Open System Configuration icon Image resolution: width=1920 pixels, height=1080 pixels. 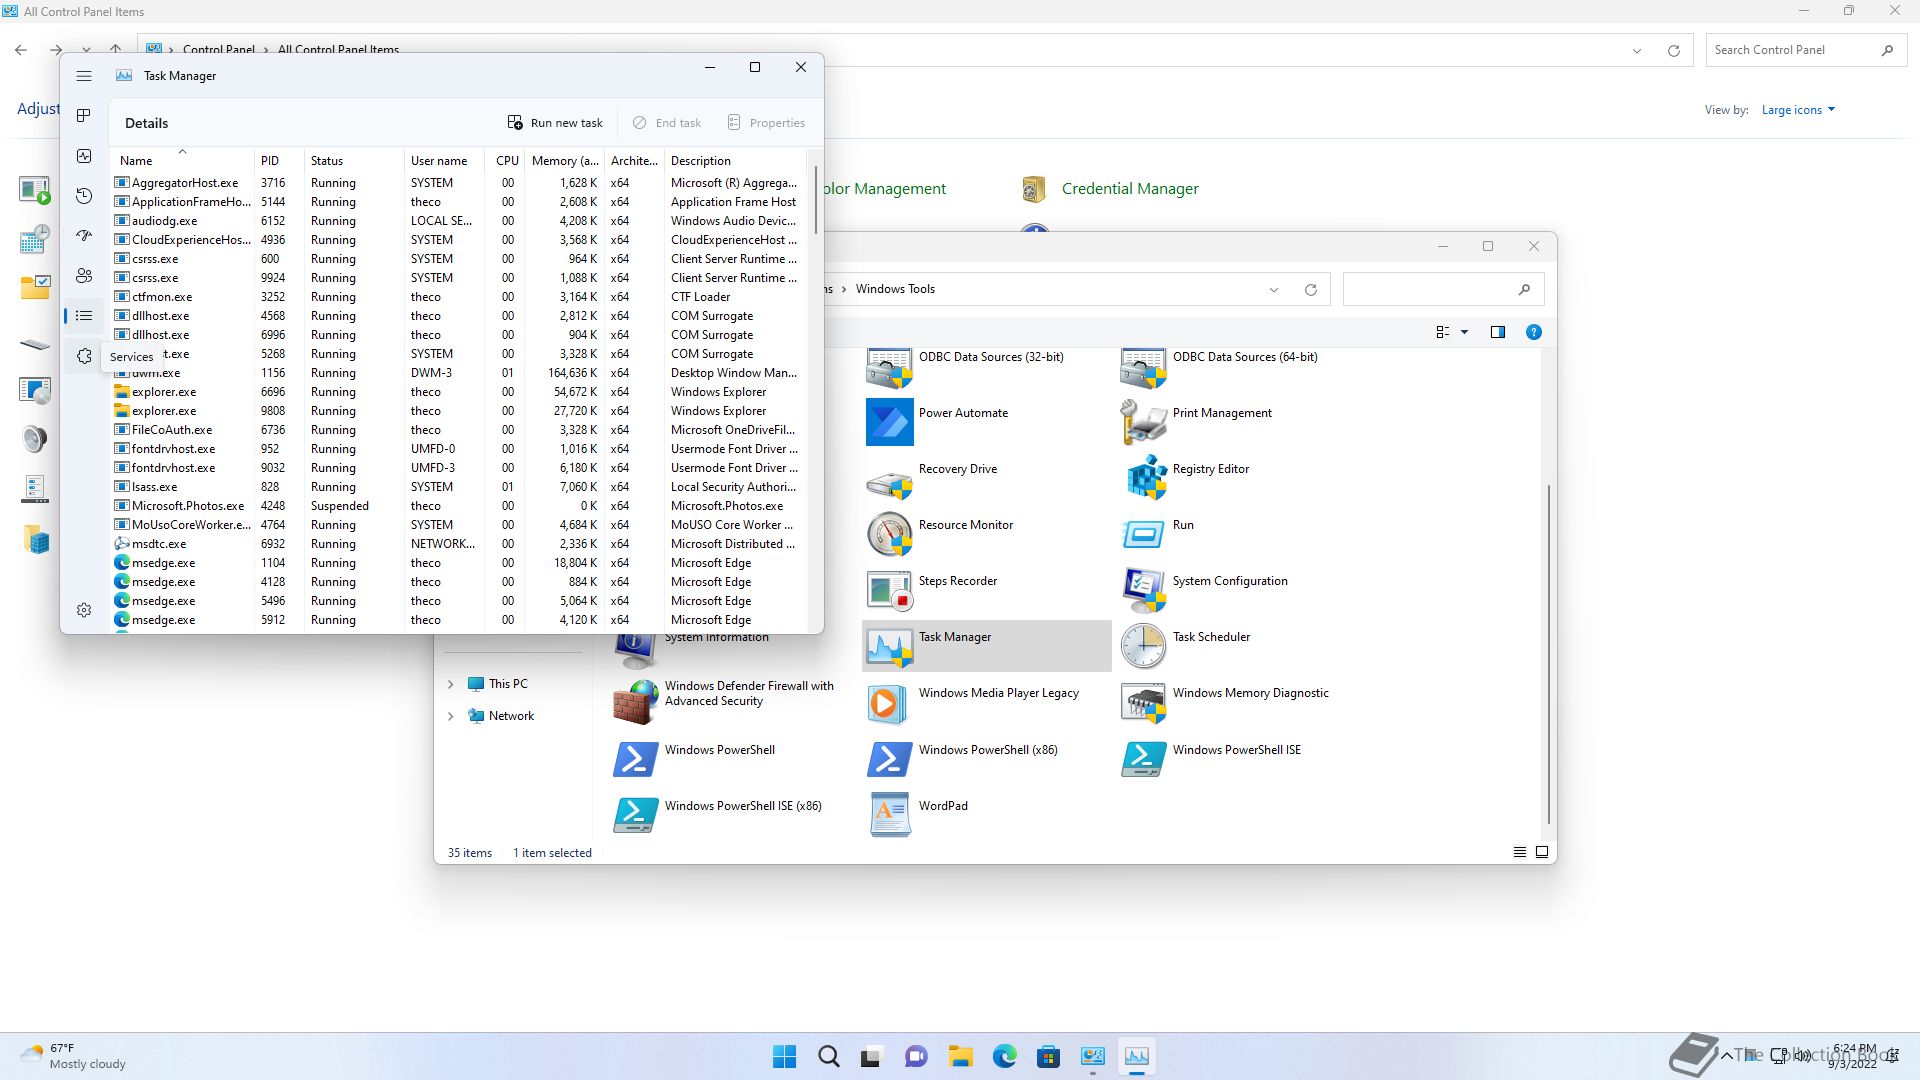coord(1143,590)
